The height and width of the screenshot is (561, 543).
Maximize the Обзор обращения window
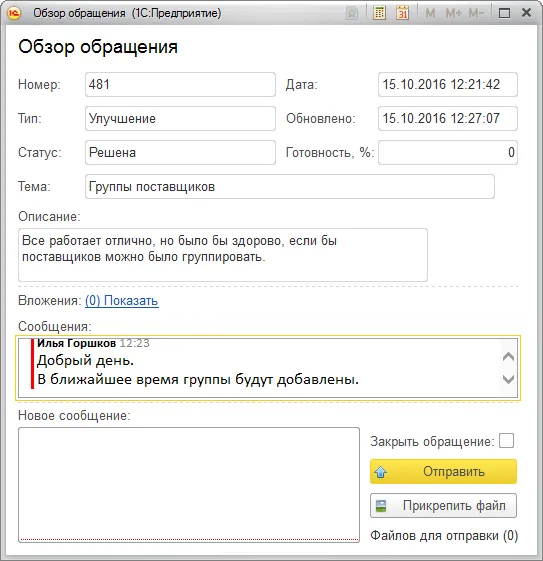pyautogui.click(x=504, y=13)
